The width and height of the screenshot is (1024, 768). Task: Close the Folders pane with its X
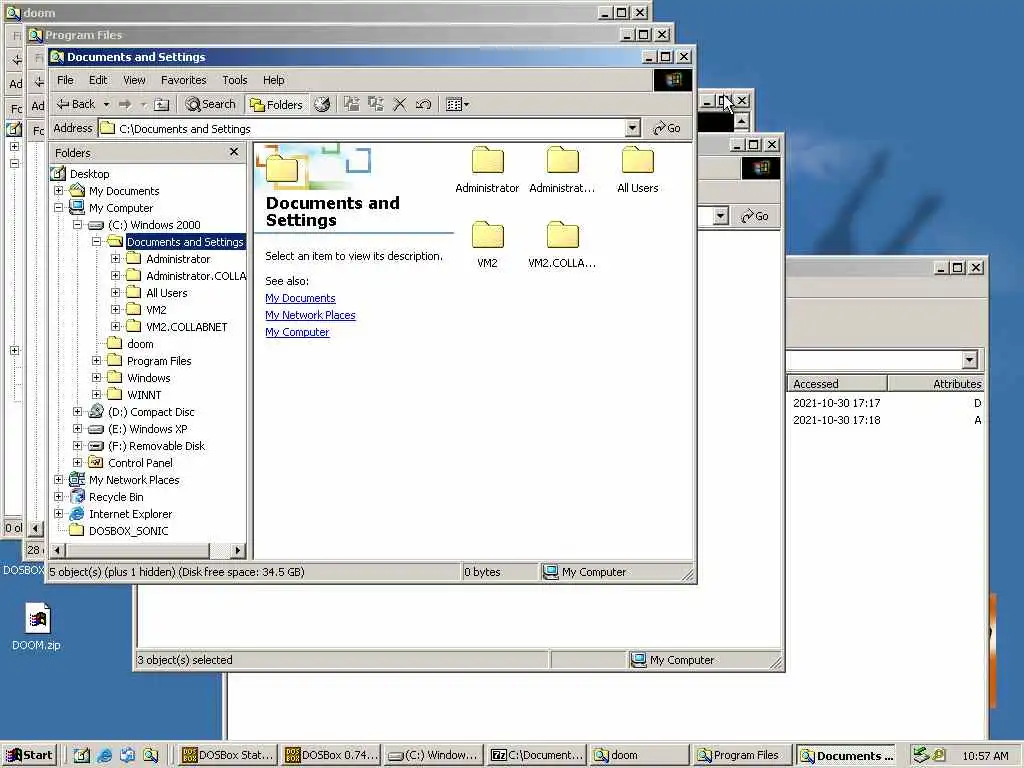[234, 152]
